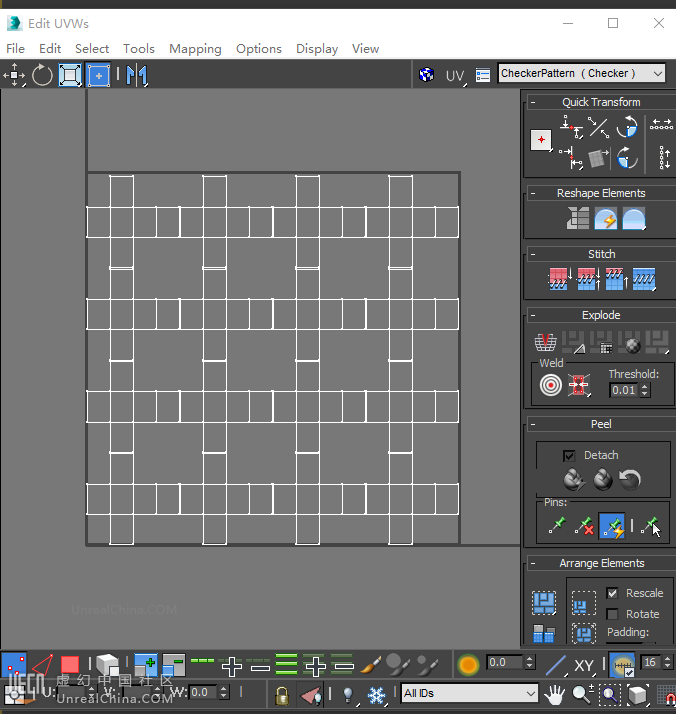Open the Tools menu
The height and width of the screenshot is (714, 676).
click(139, 49)
